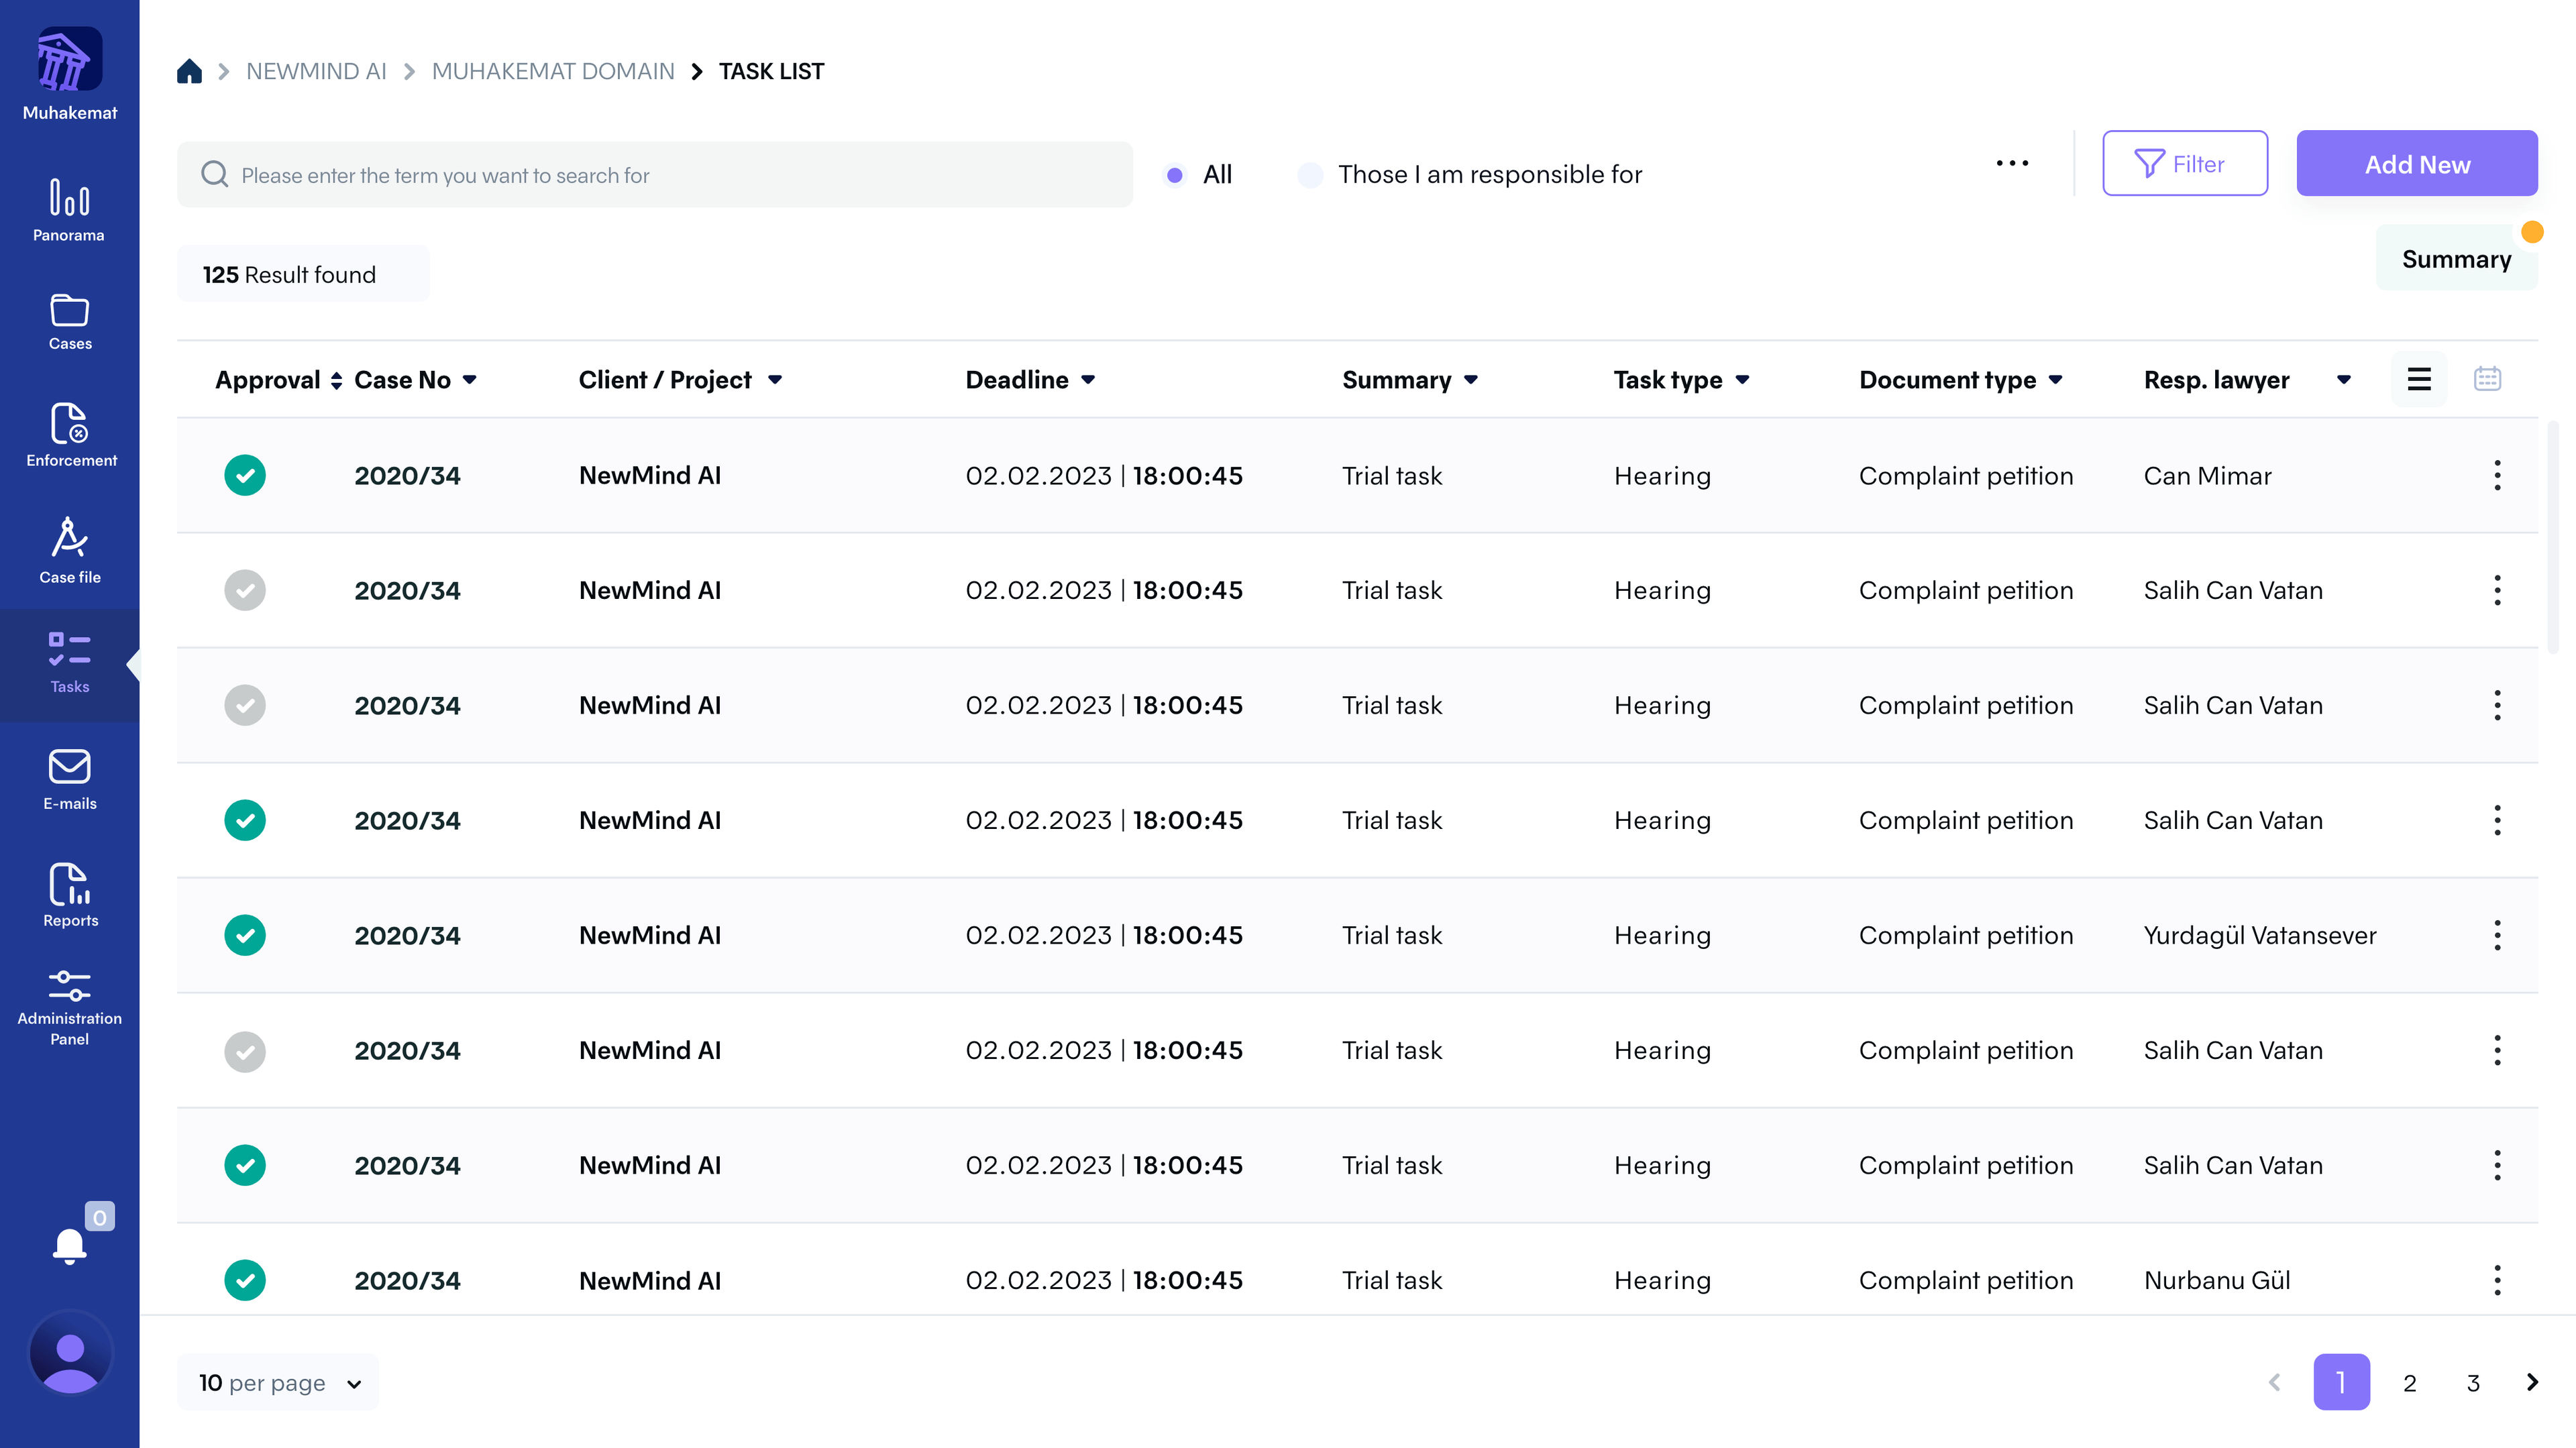Click the search term input field
Viewport: 2576px width, 1448px height.
coord(655,175)
